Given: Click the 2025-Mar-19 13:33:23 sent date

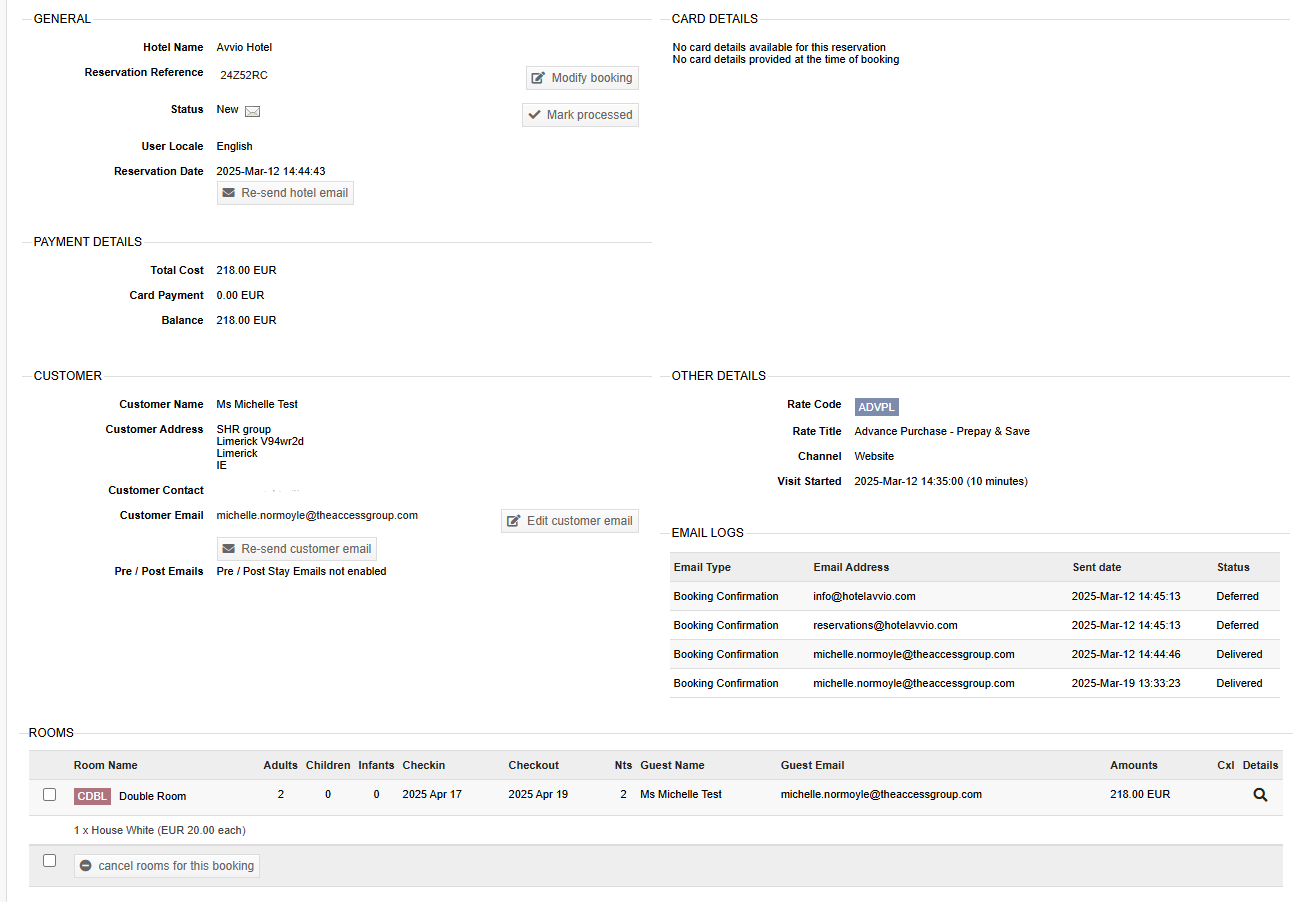Looking at the screenshot, I should click(1125, 683).
